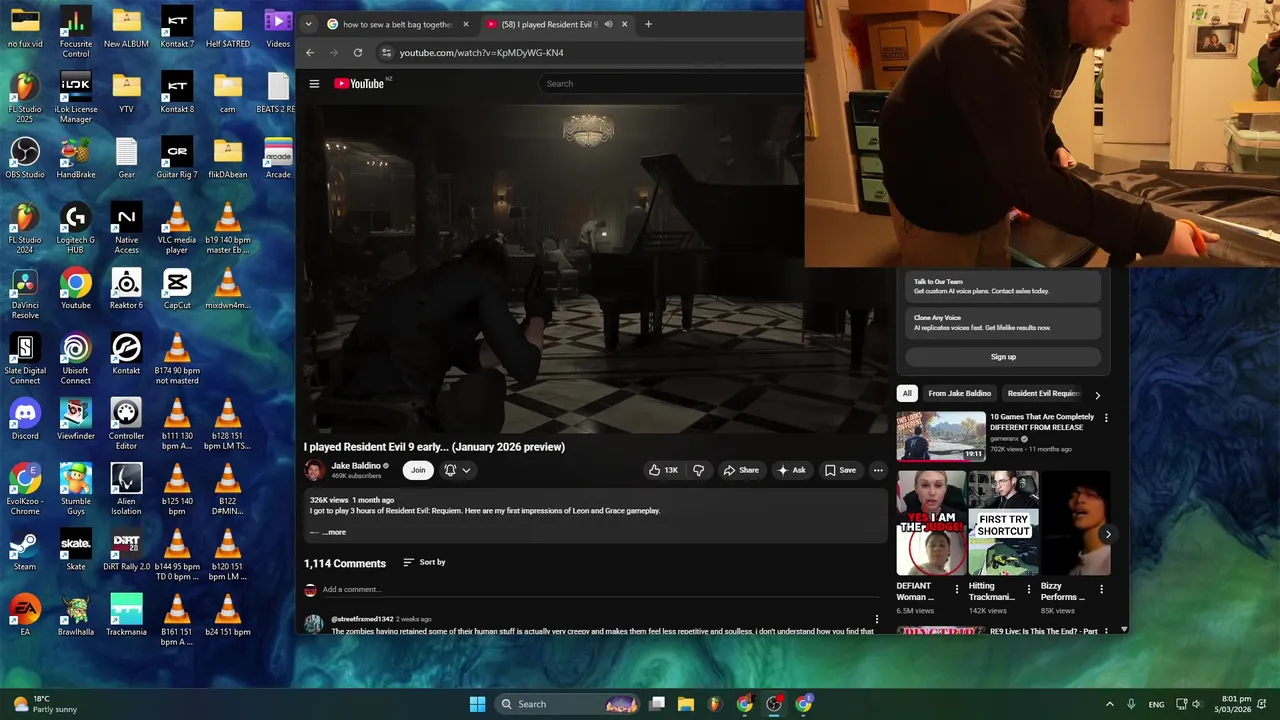Focus the YouTube Search box
This screenshot has width=1280, height=720.
pyautogui.click(x=670, y=84)
